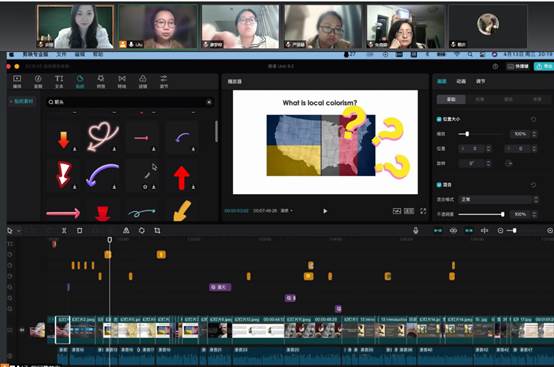Open the shortcuts button at top right

(518, 66)
